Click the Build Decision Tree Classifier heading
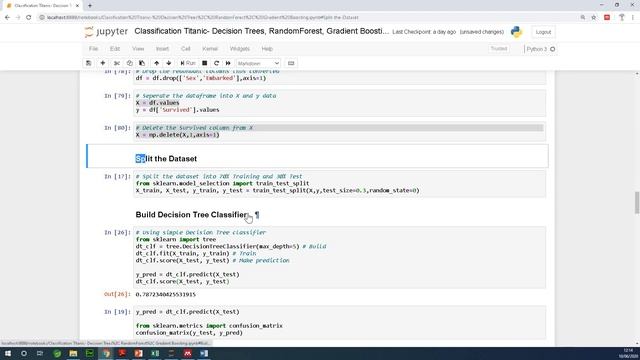This screenshot has width=640, height=360. pos(191,215)
